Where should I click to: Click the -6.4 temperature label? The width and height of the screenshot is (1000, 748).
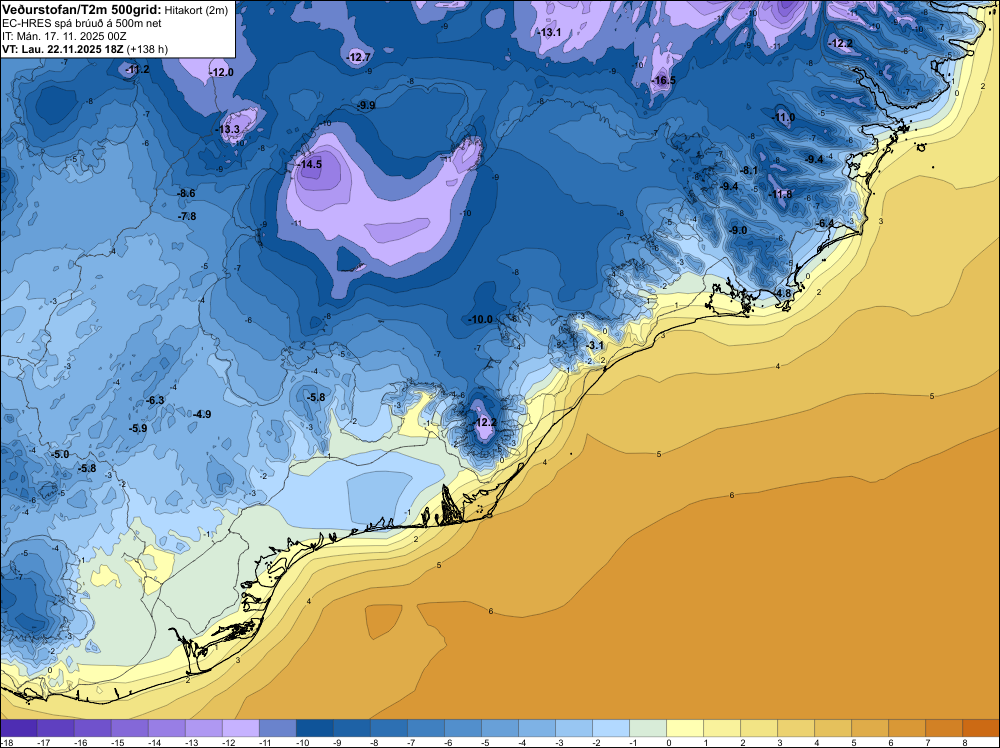point(825,223)
